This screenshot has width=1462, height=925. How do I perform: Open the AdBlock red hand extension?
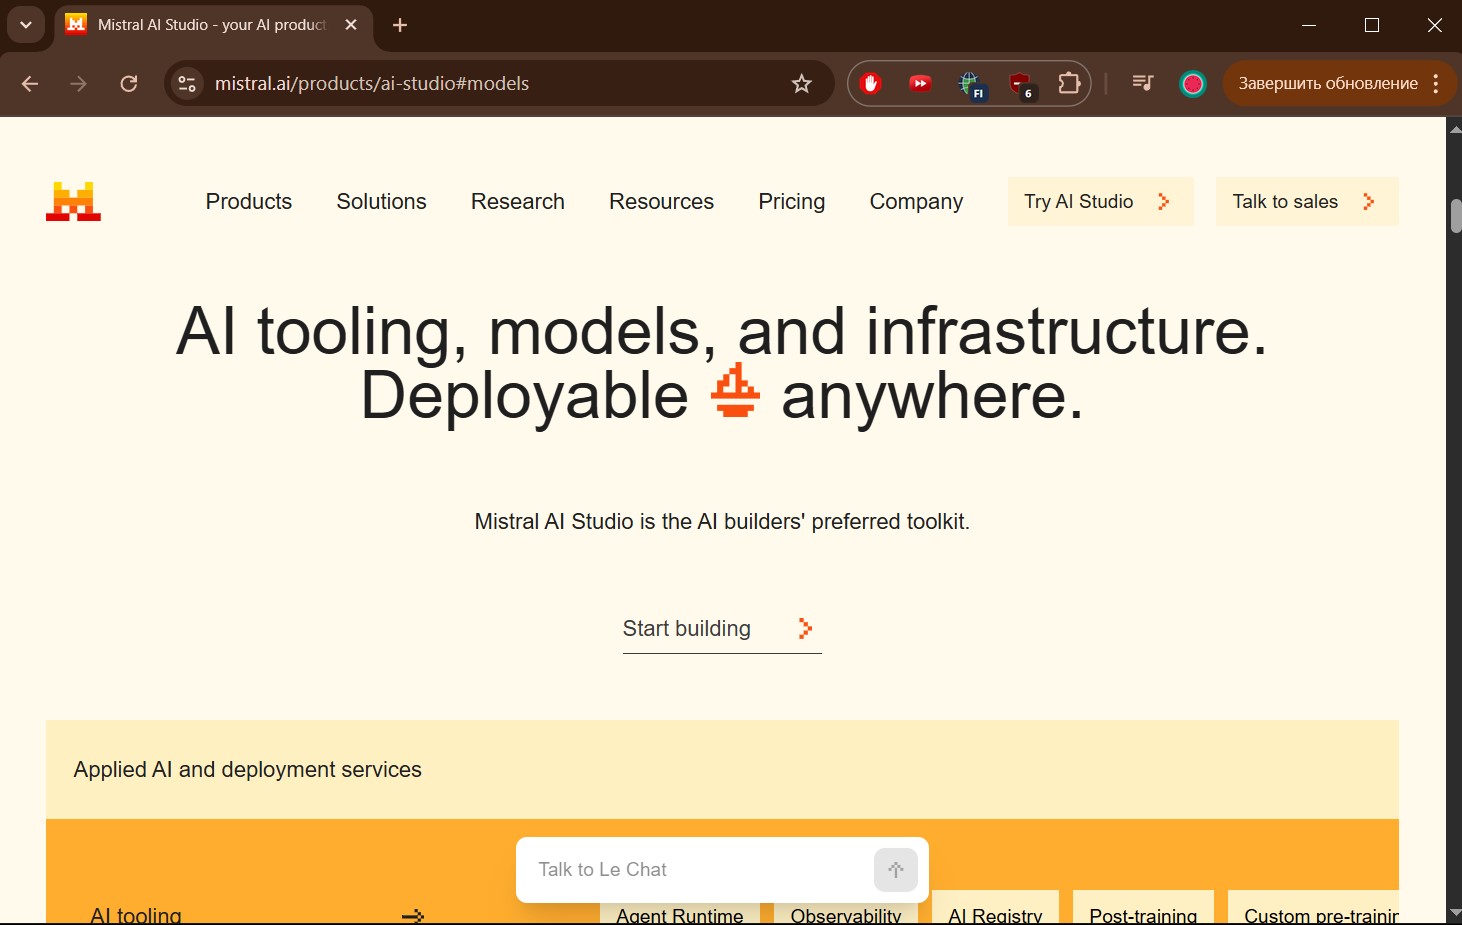[871, 84]
